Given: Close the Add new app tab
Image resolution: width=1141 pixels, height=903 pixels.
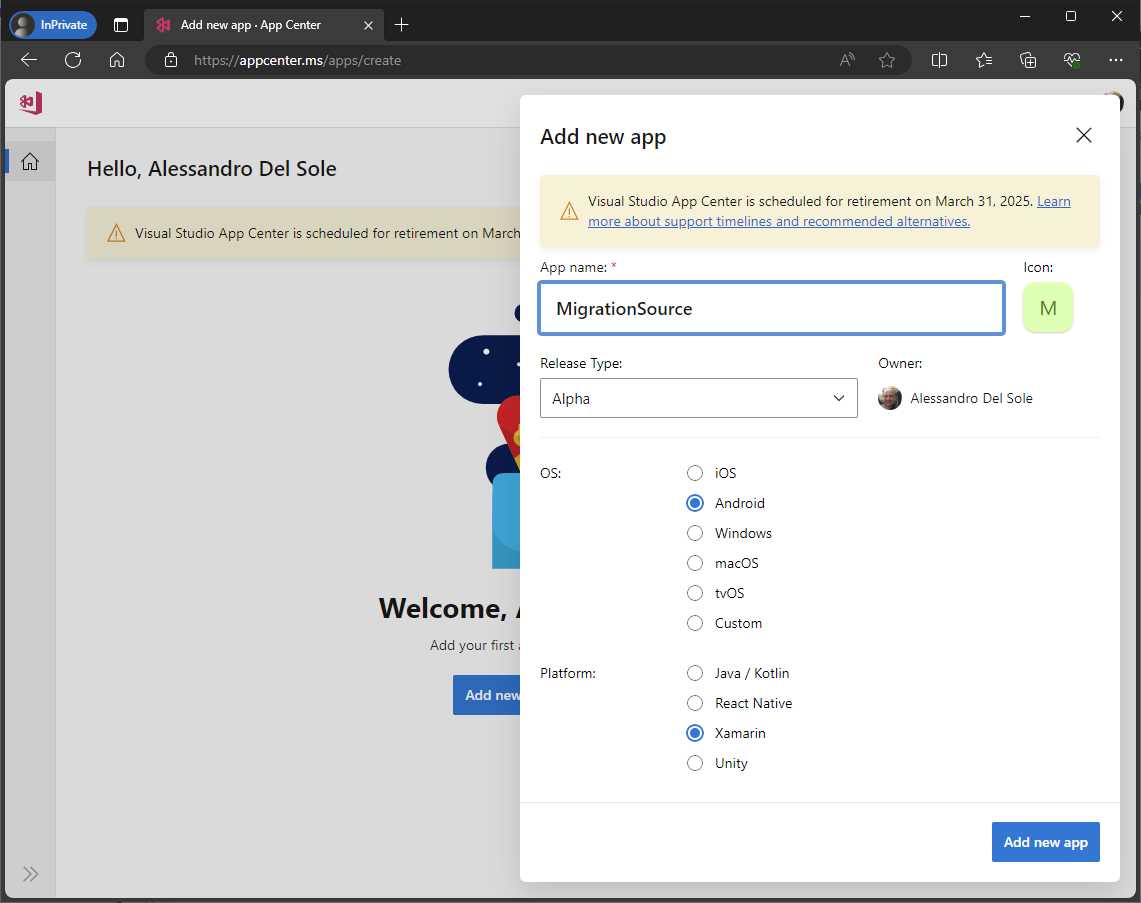Looking at the screenshot, I should pyautogui.click(x=368, y=25).
